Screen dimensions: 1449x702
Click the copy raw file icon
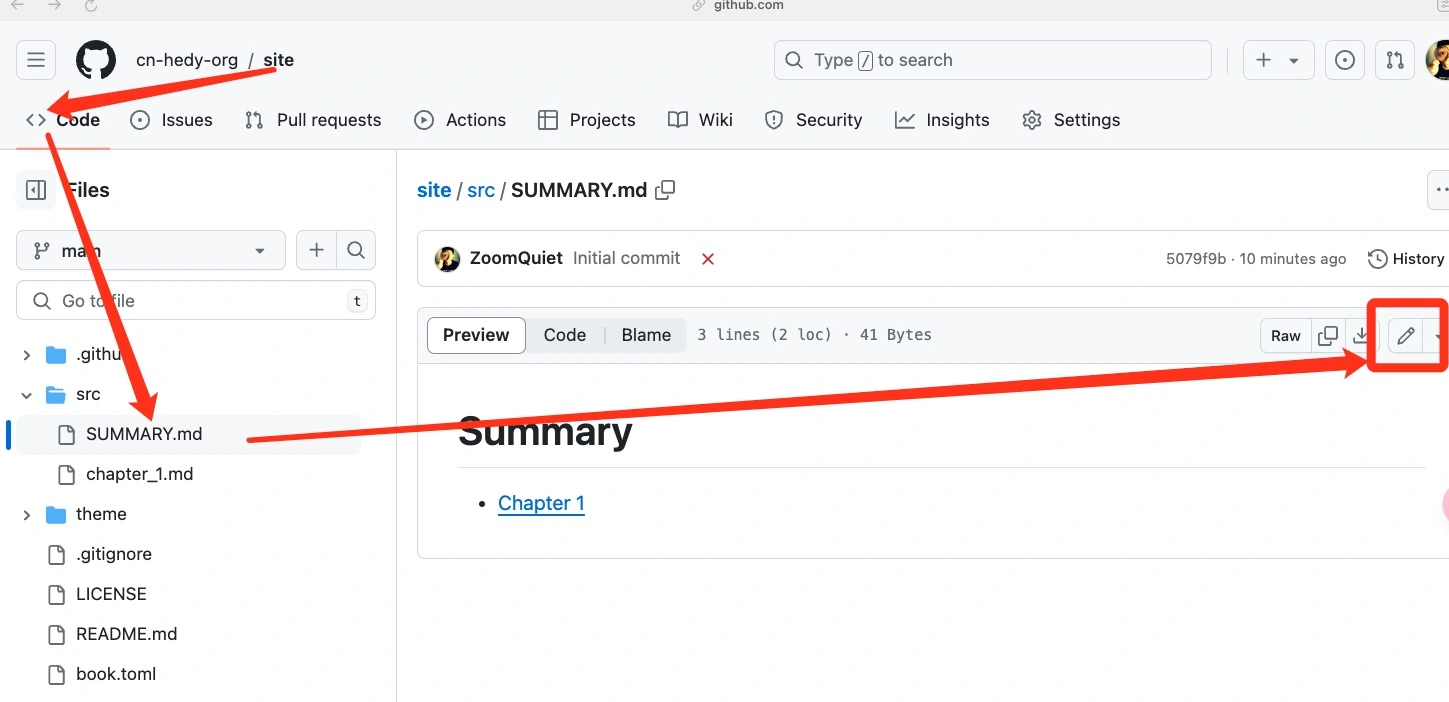[1328, 336]
